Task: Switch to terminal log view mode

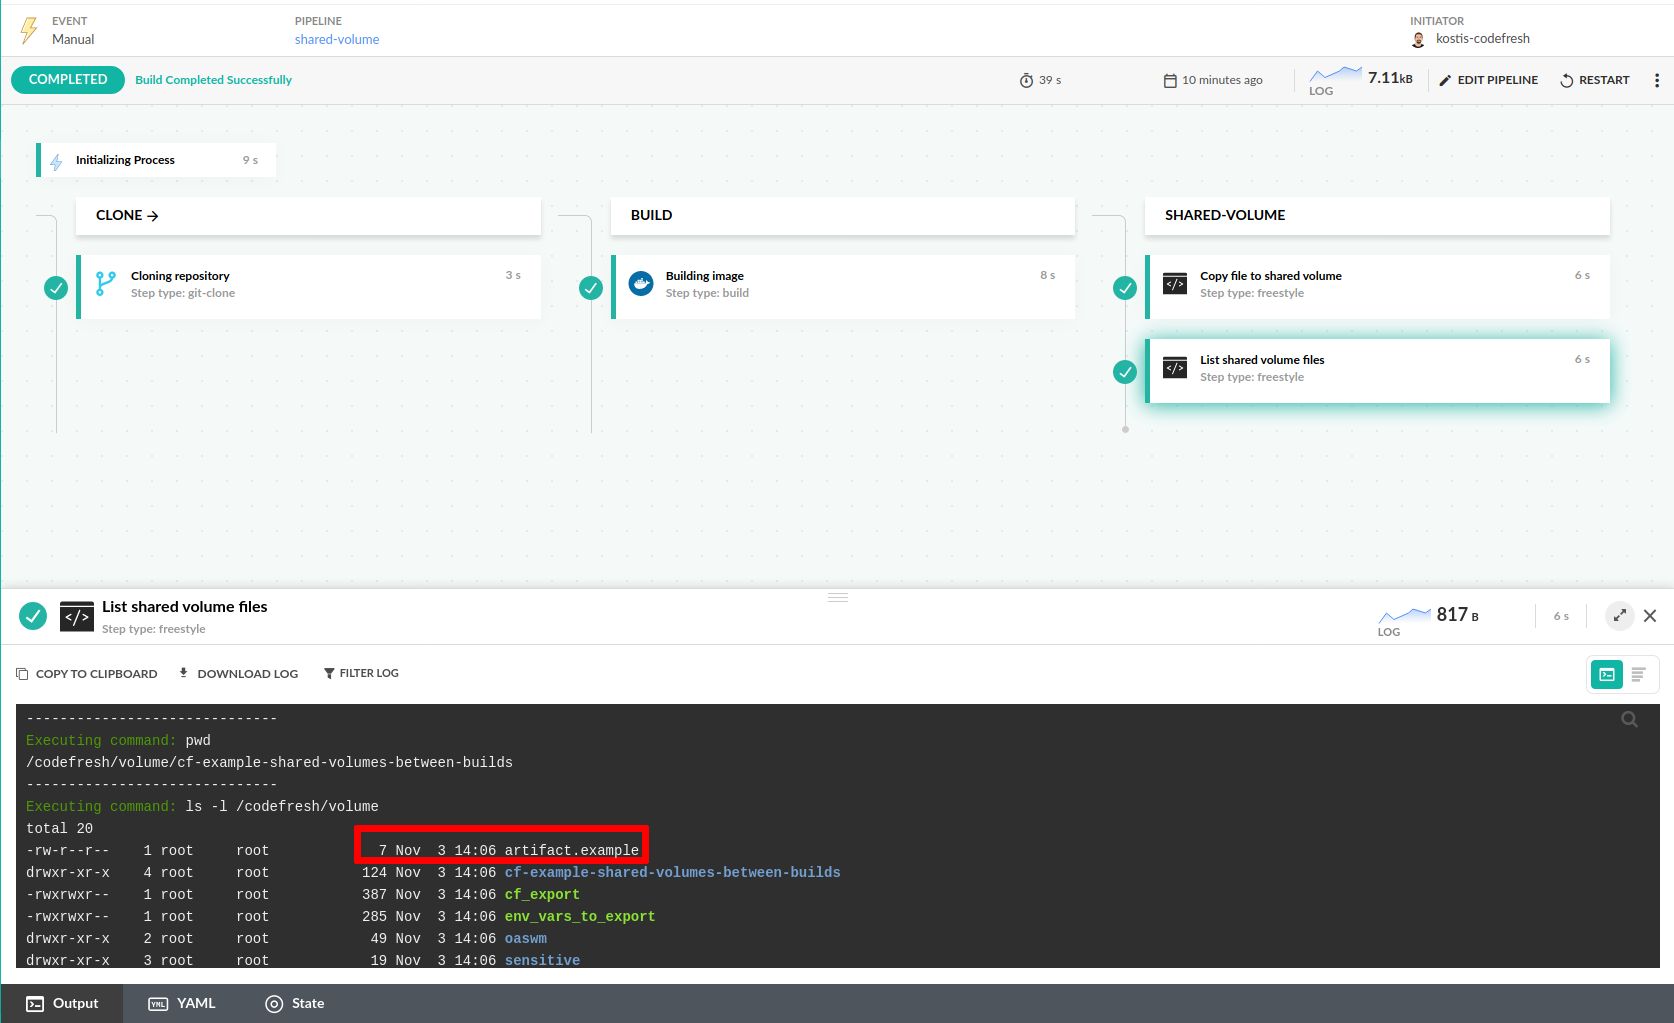Action: click(x=1607, y=674)
